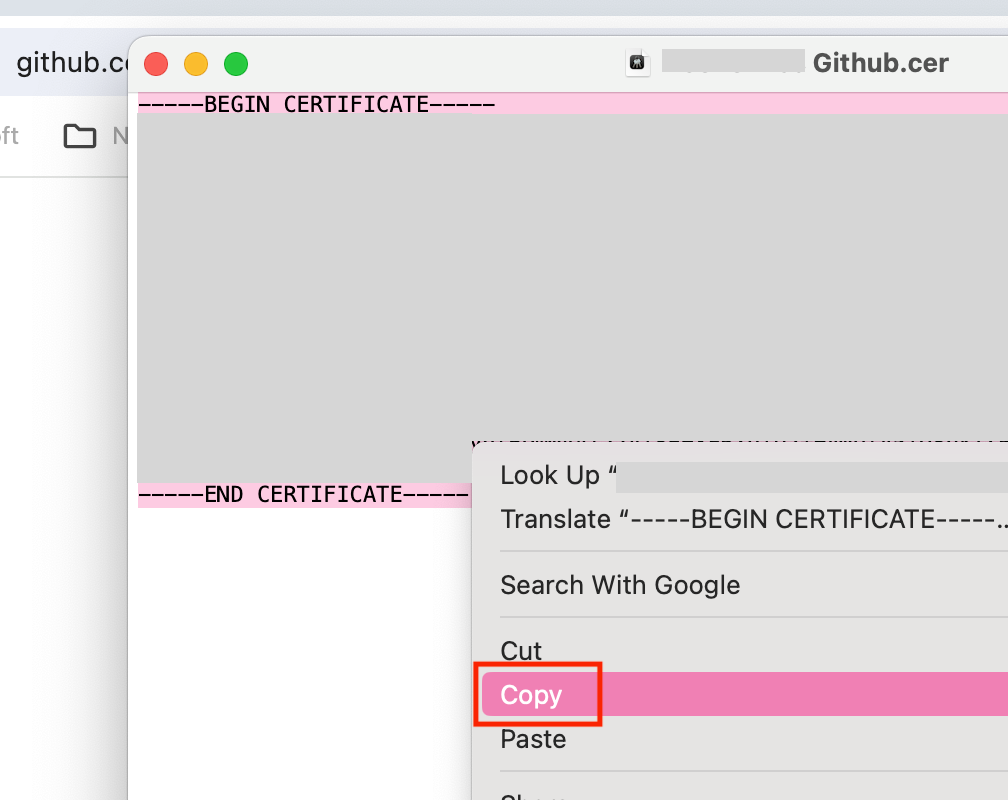This screenshot has height=800, width=1008.
Task: Choose Search With Google
Action: click(x=620, y=585)
